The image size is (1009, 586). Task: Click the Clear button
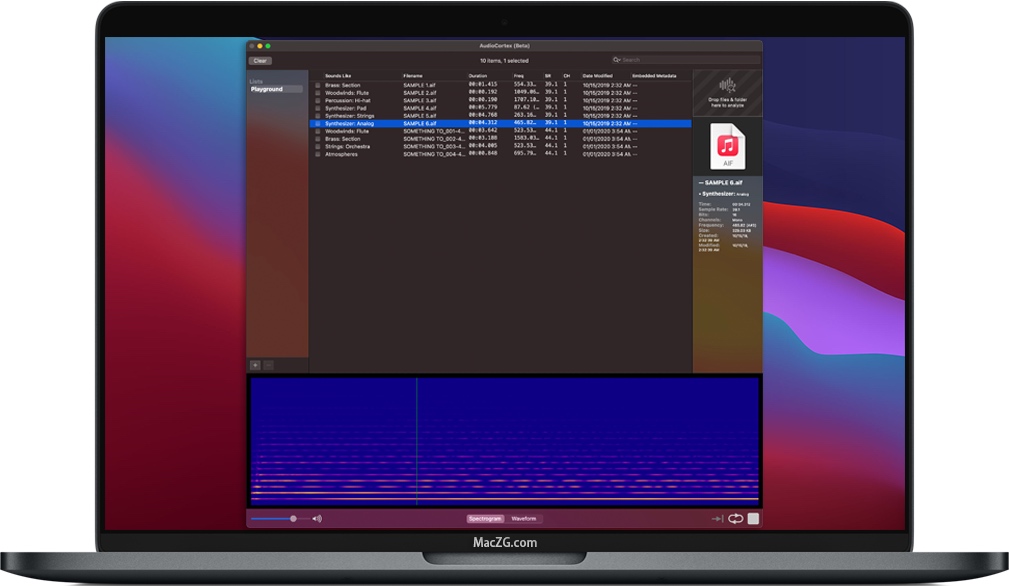258,60
